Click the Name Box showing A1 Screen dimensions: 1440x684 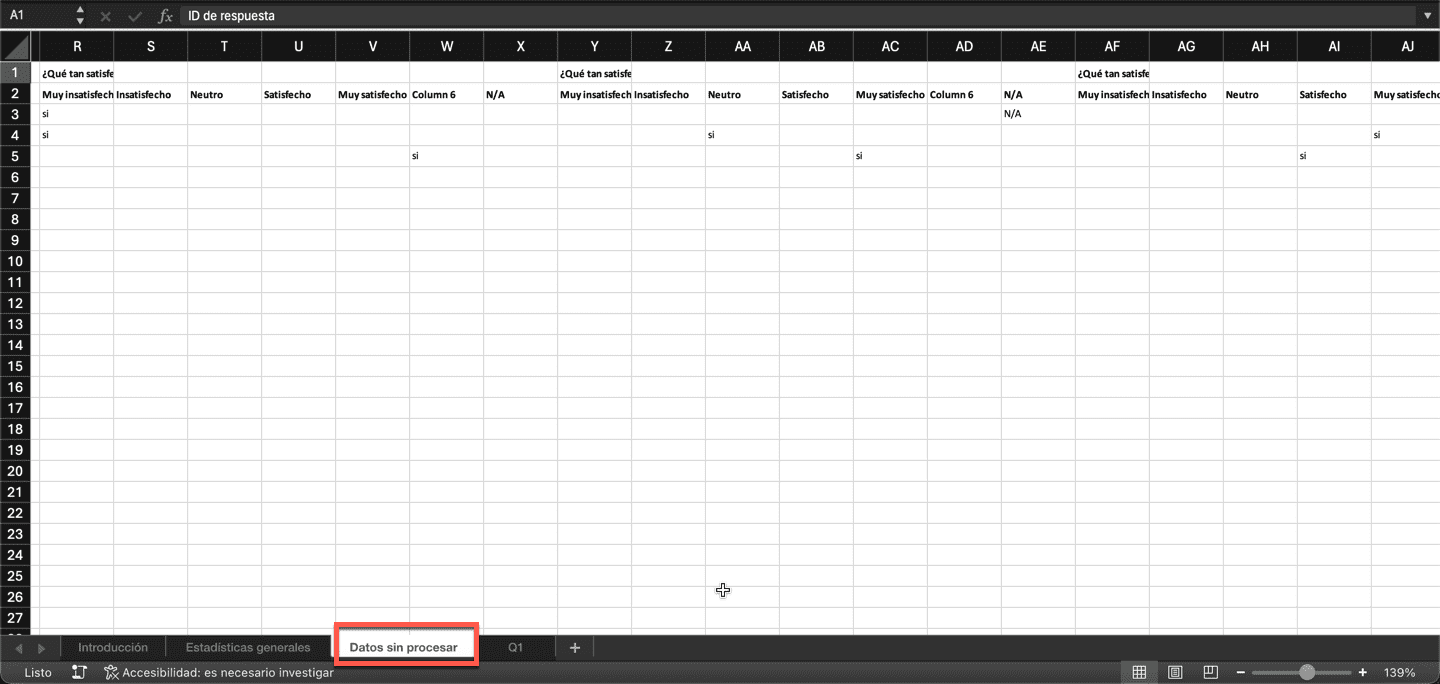point(38,16)
